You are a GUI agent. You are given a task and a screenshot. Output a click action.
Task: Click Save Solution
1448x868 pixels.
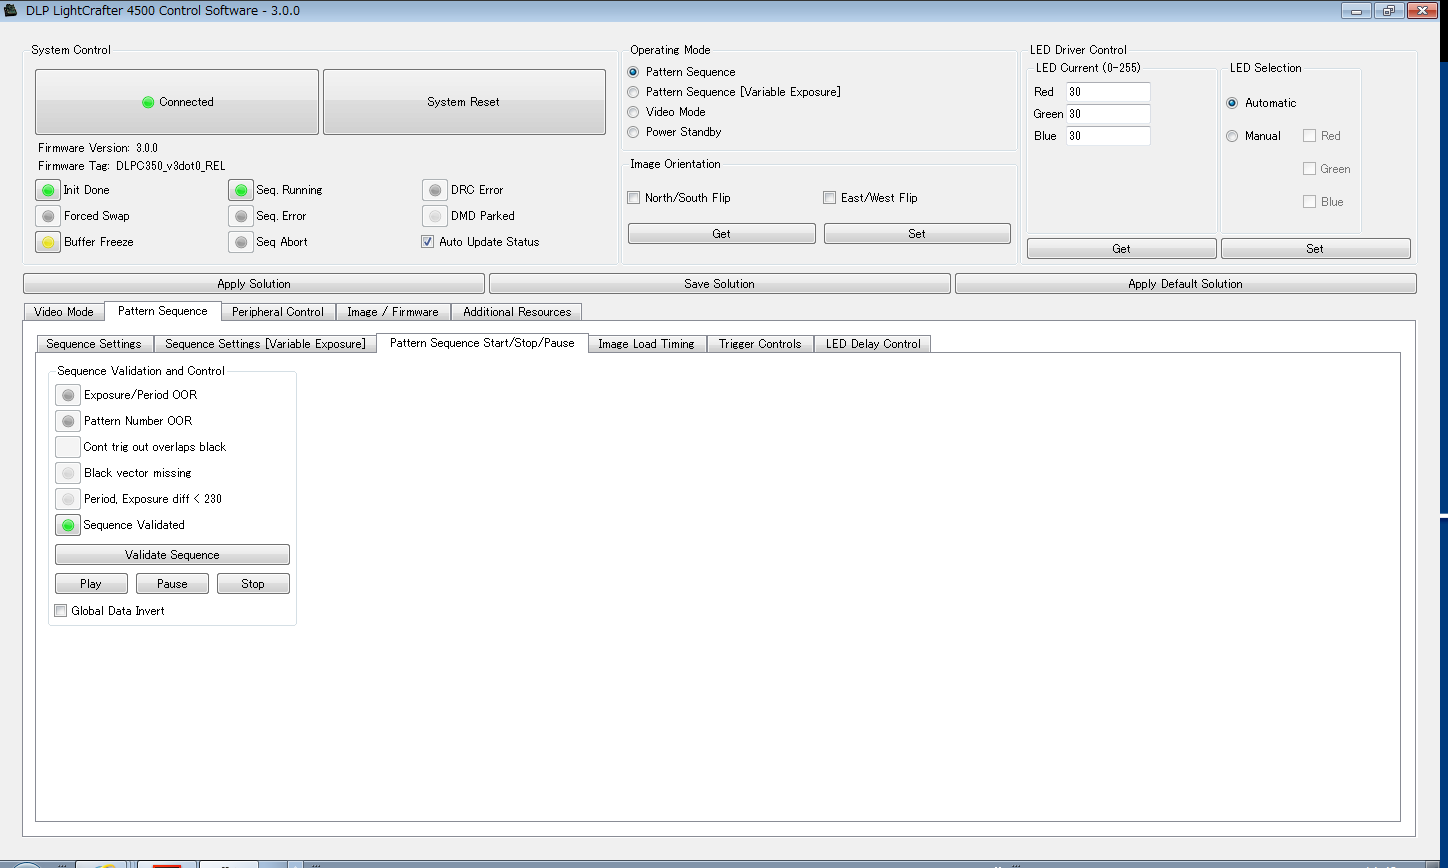coord(720,284)
